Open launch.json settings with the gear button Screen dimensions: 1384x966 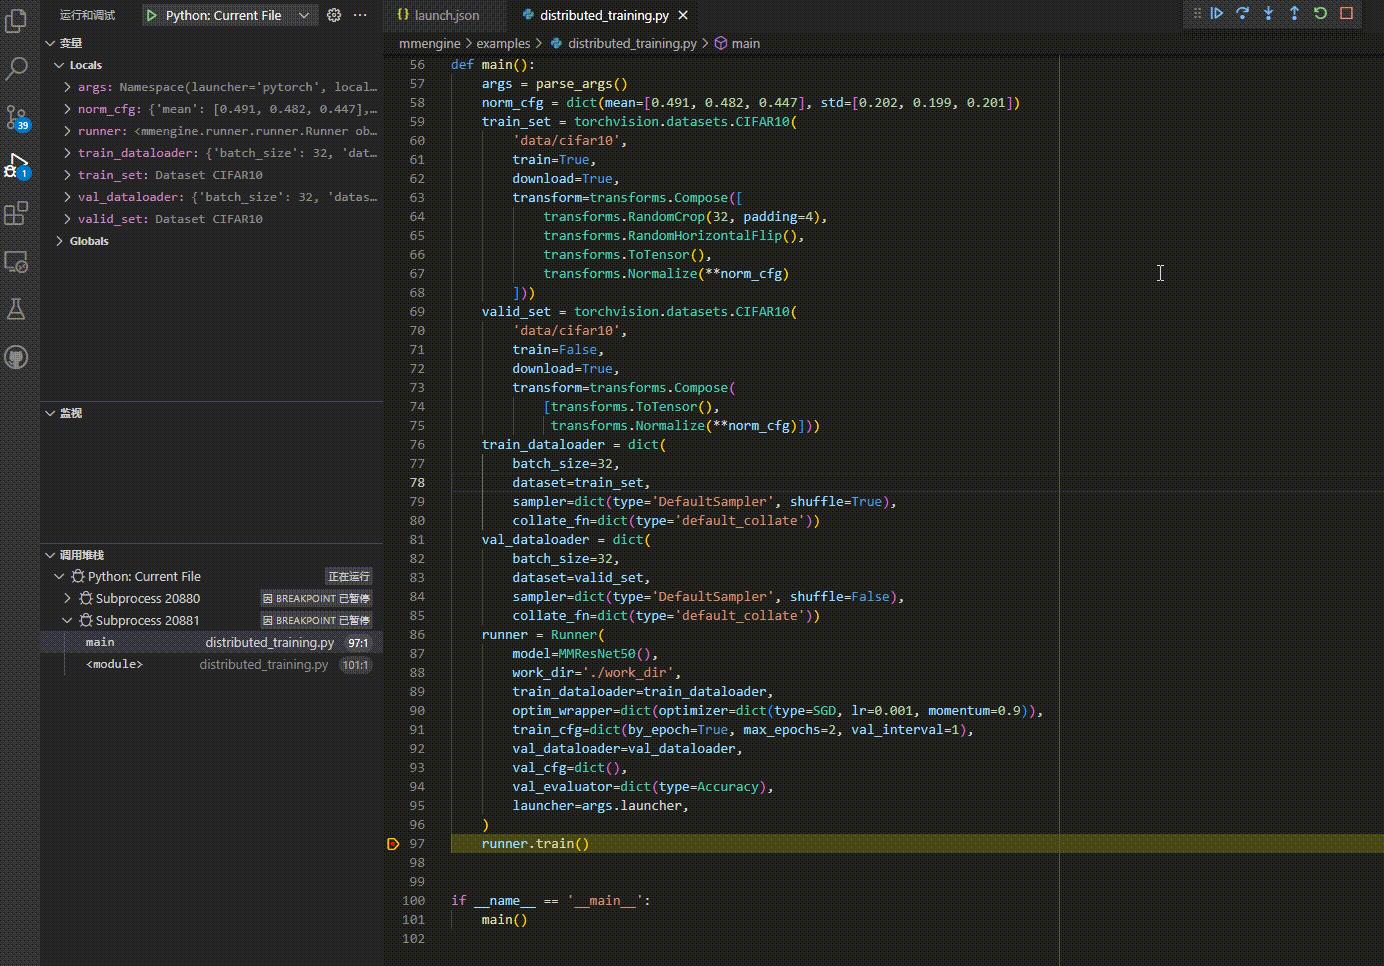pyautogui.click(x=333, y=14)
